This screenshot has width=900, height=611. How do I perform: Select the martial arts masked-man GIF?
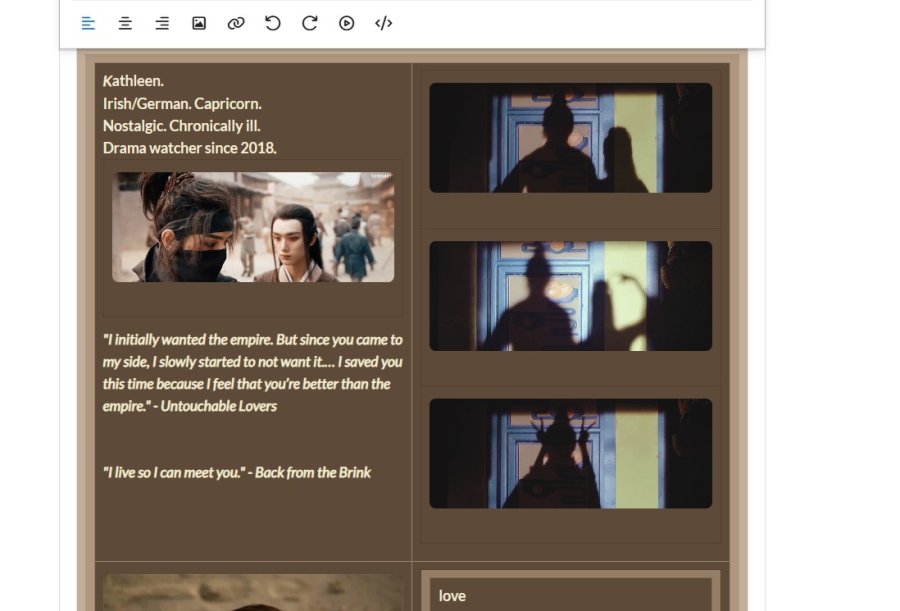coord(253,225)
